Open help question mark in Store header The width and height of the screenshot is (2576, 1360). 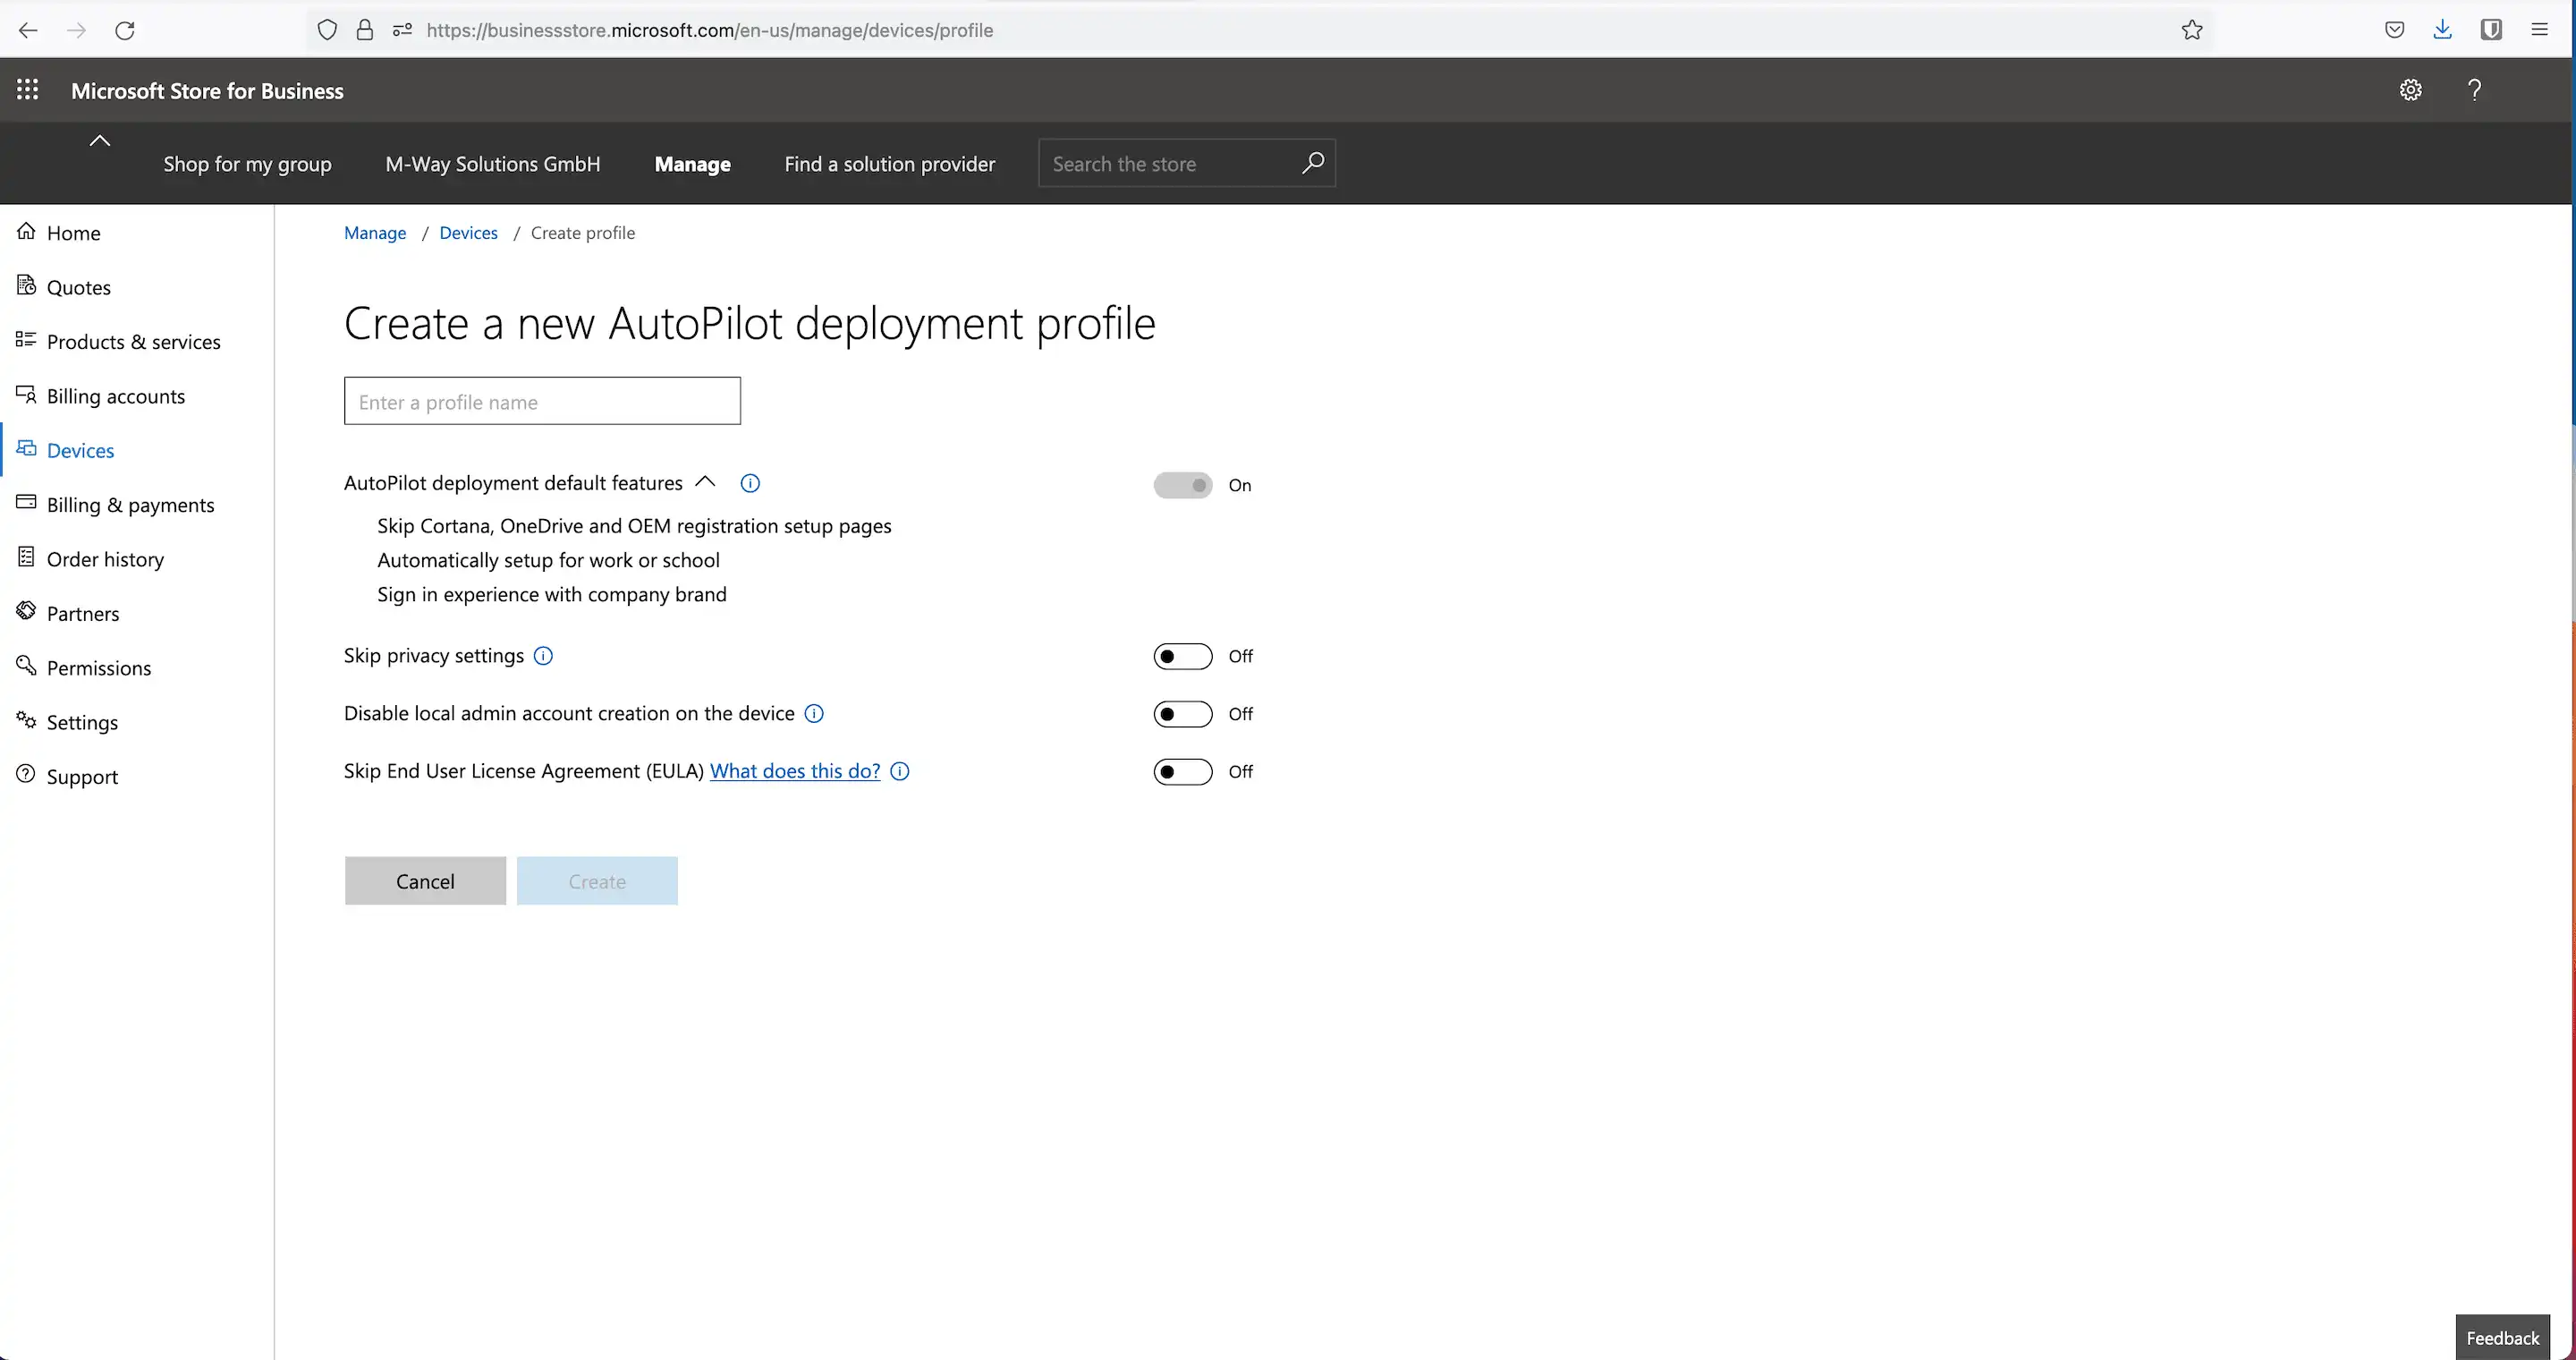2474,90
